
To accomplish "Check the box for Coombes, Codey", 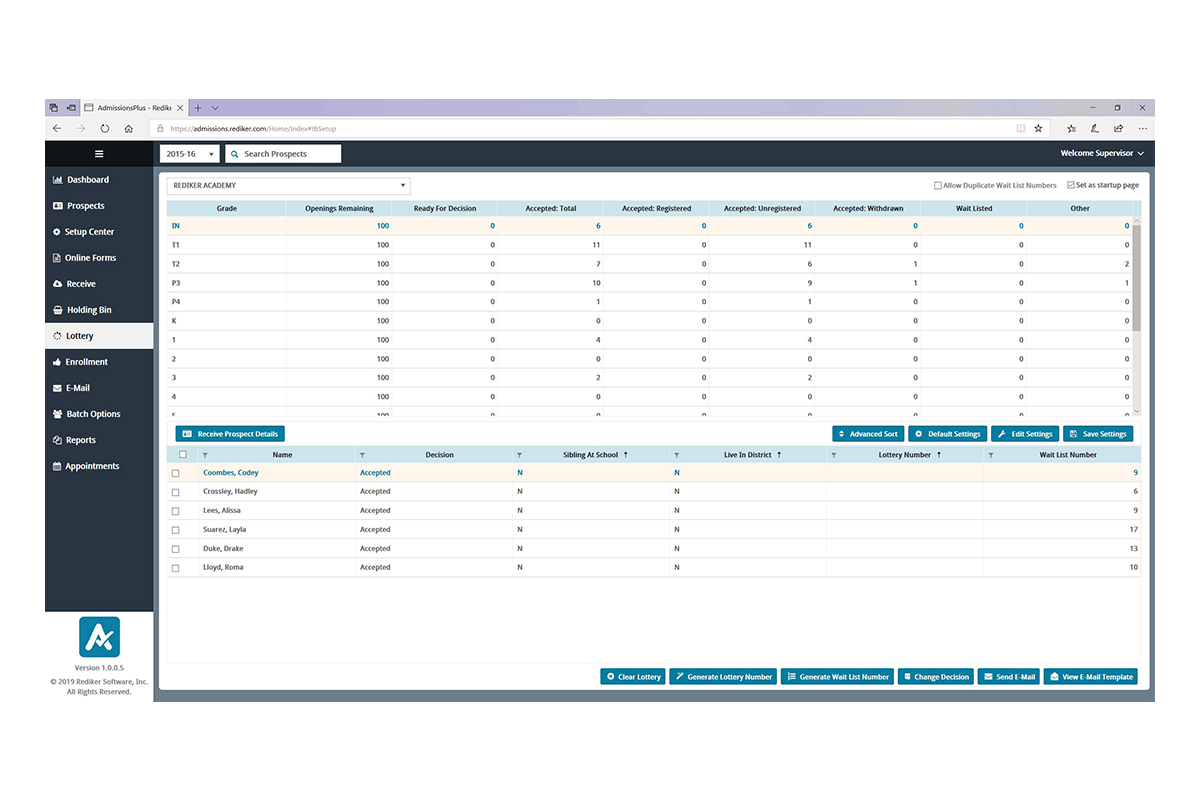I will (x=175, y=473).
